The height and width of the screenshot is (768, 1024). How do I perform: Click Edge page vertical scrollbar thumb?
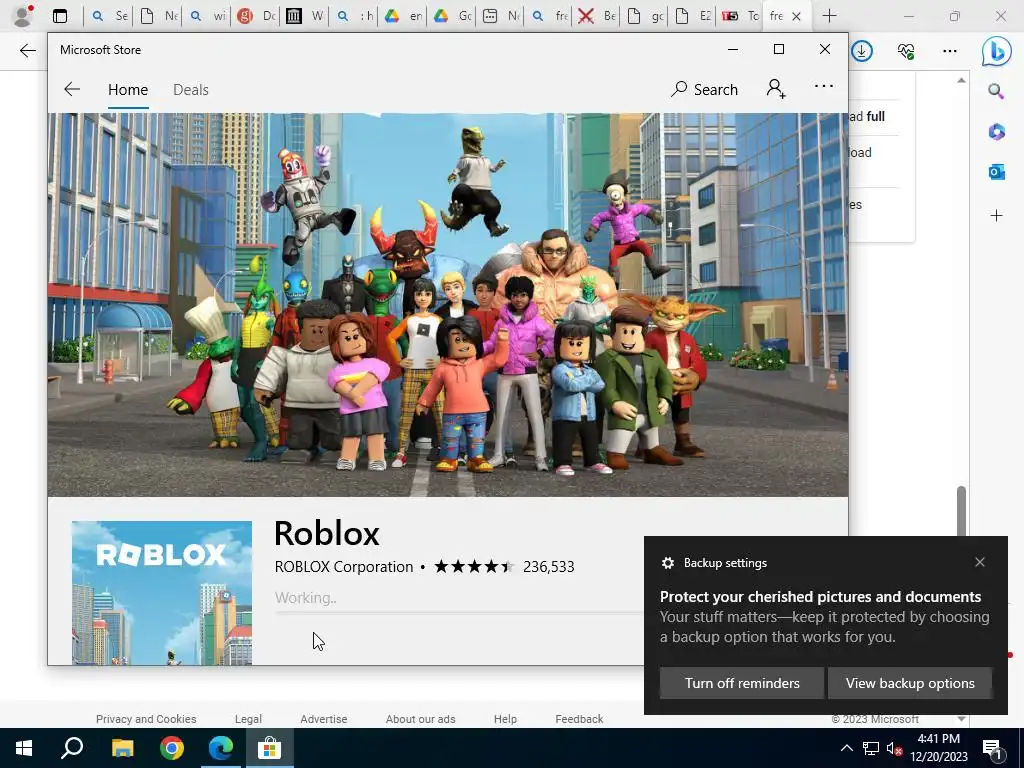[x=961, y=511]
